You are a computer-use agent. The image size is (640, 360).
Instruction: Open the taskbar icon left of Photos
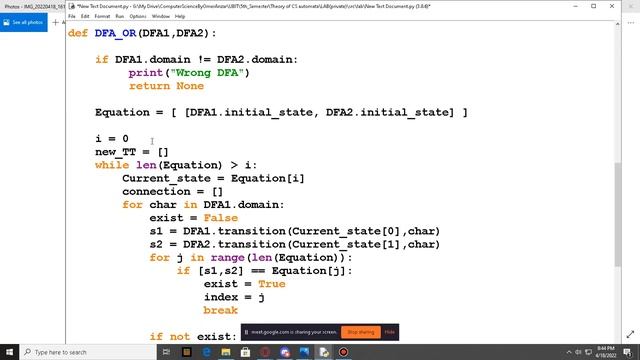[x=285, y=352]
